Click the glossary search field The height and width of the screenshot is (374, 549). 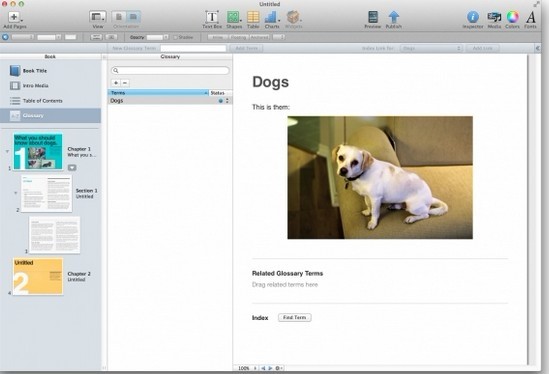[170, 71]
